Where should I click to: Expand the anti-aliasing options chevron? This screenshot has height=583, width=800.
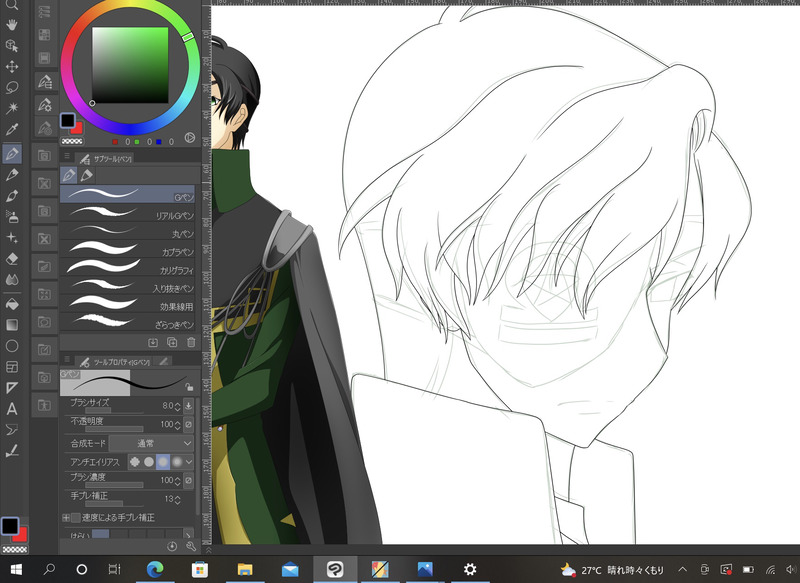pos(189,462)
